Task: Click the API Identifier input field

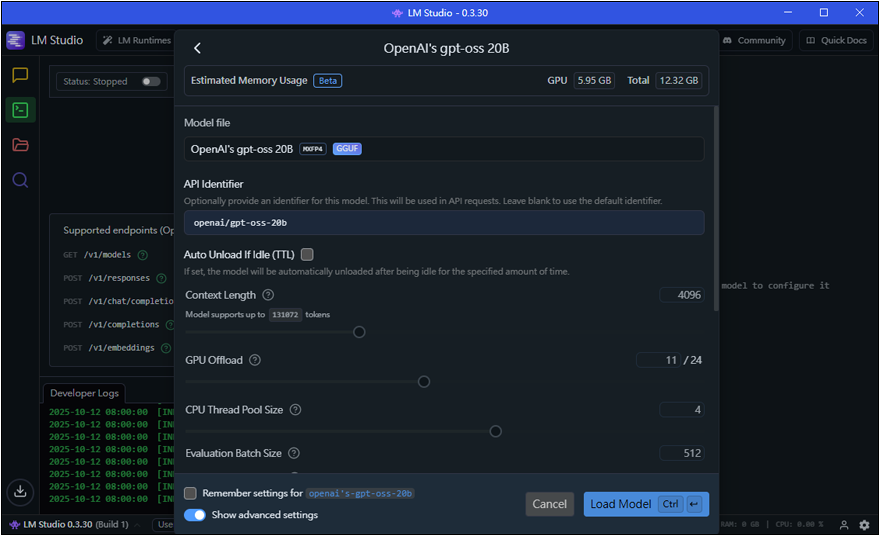Action: [x=444, y=222]
